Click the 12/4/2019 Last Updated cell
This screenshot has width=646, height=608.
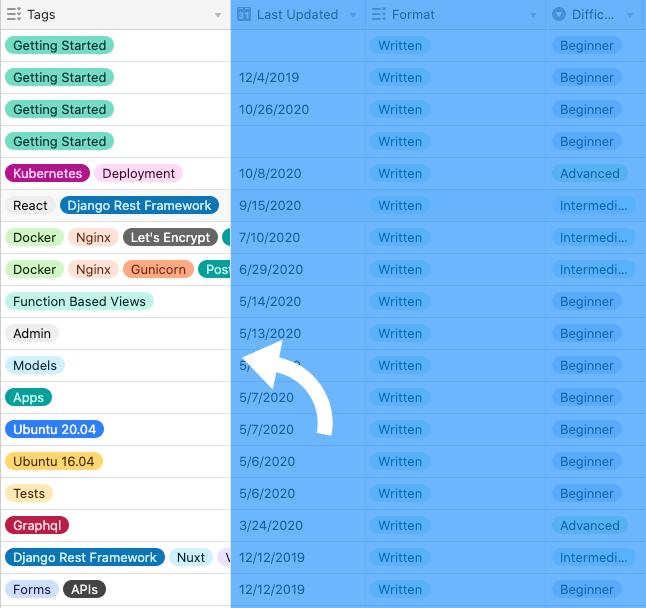[268, 77]
